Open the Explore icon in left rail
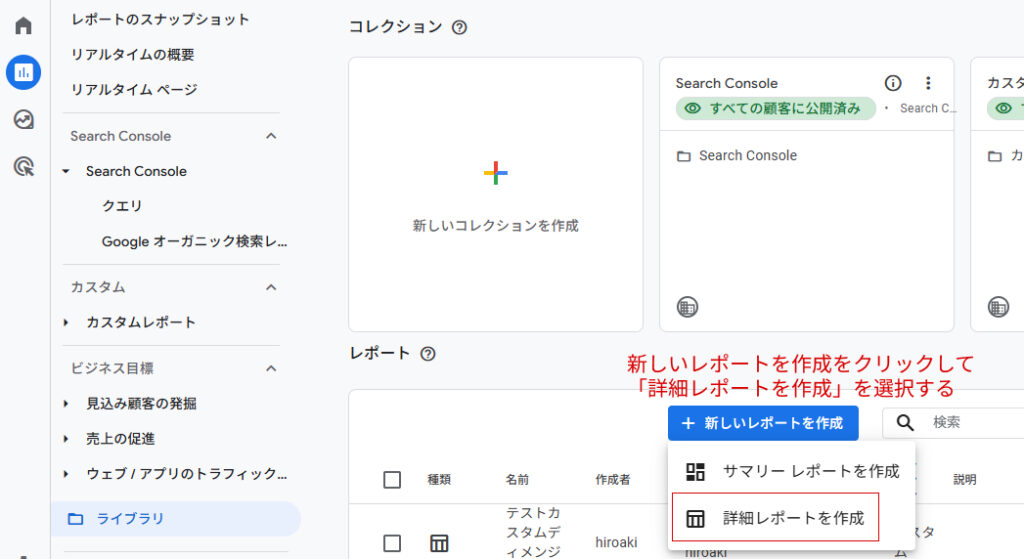Viewport: 1024px width, 559px height. pos(23,119)
